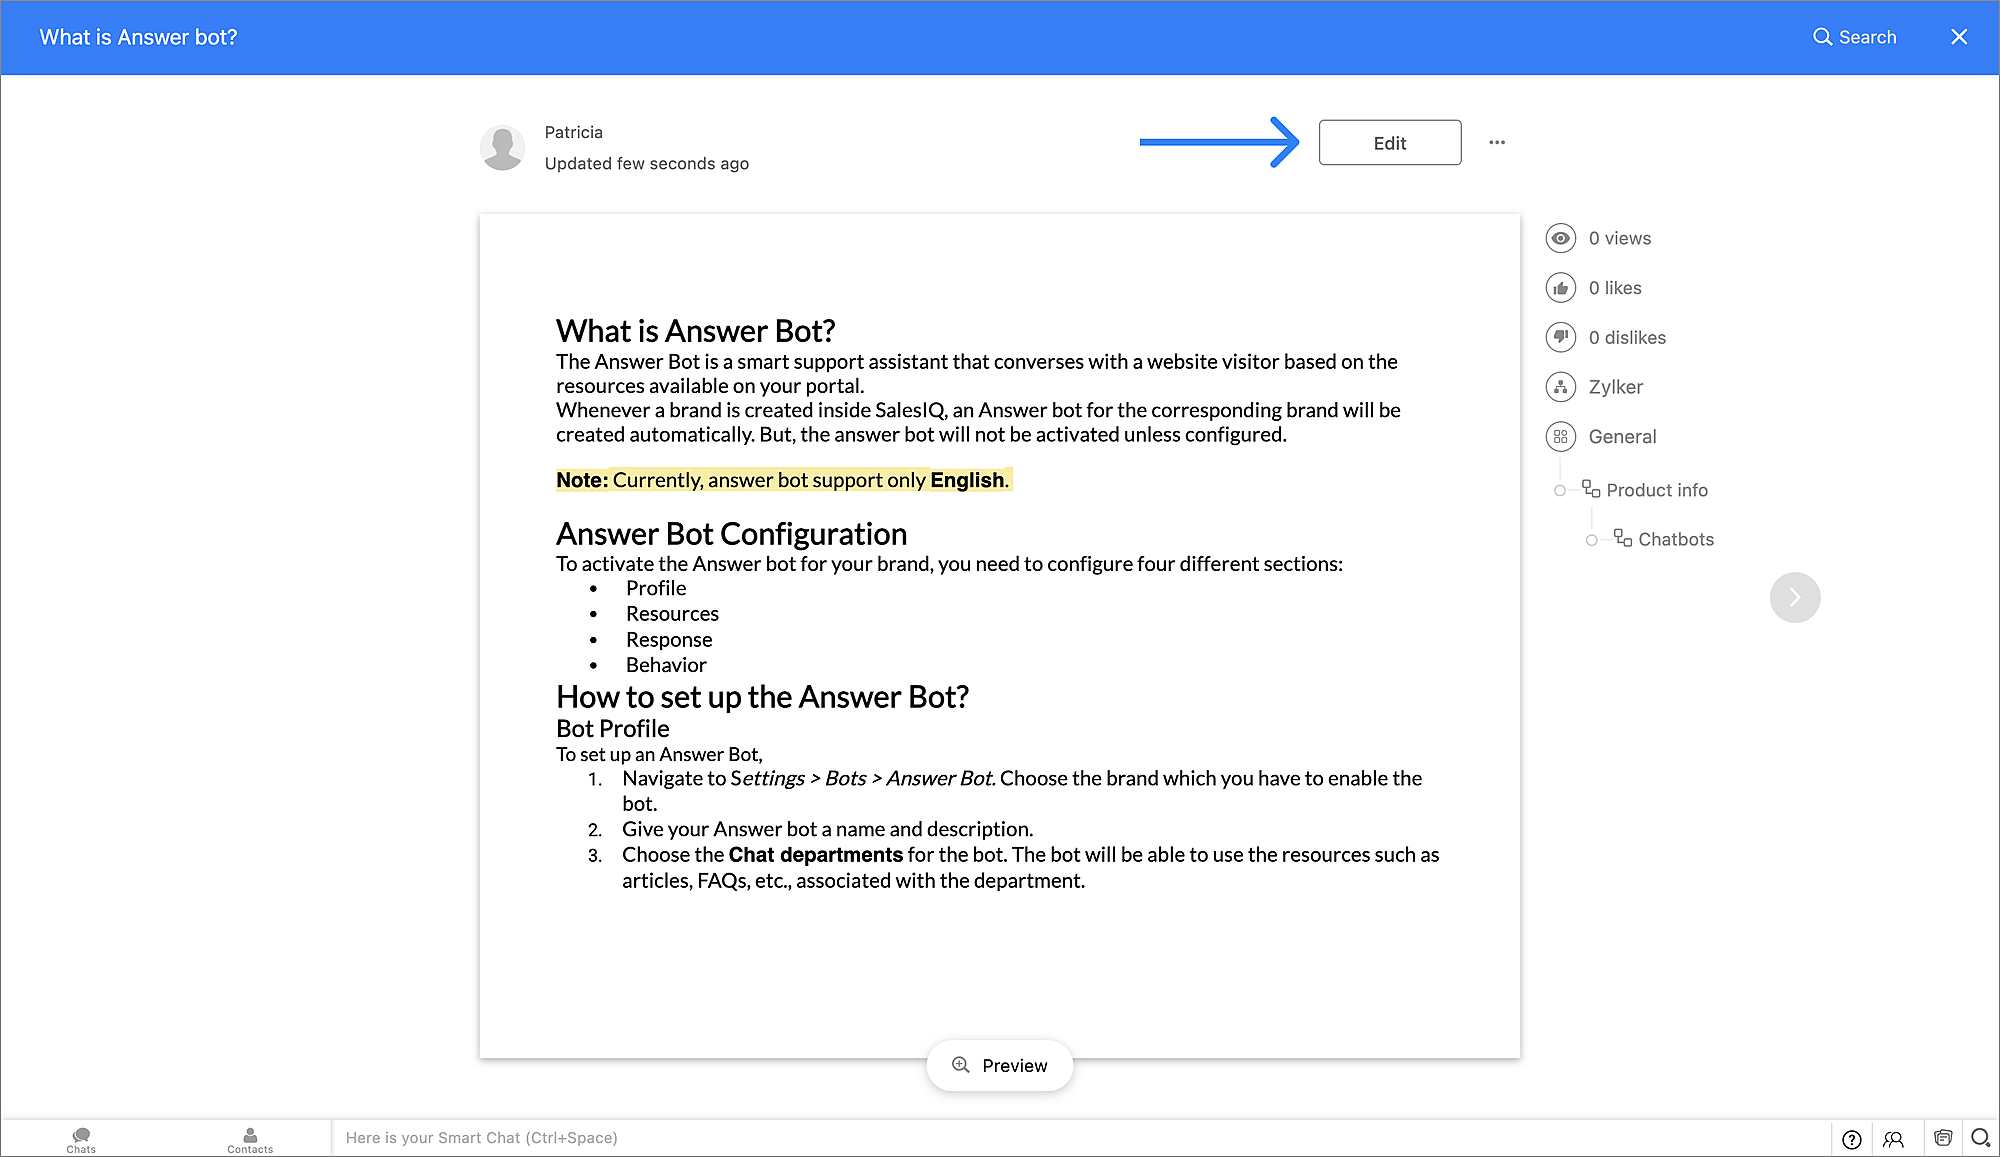Open the three-dot more options menu
The image size is (2000, 1157).
click(1496, 142)
